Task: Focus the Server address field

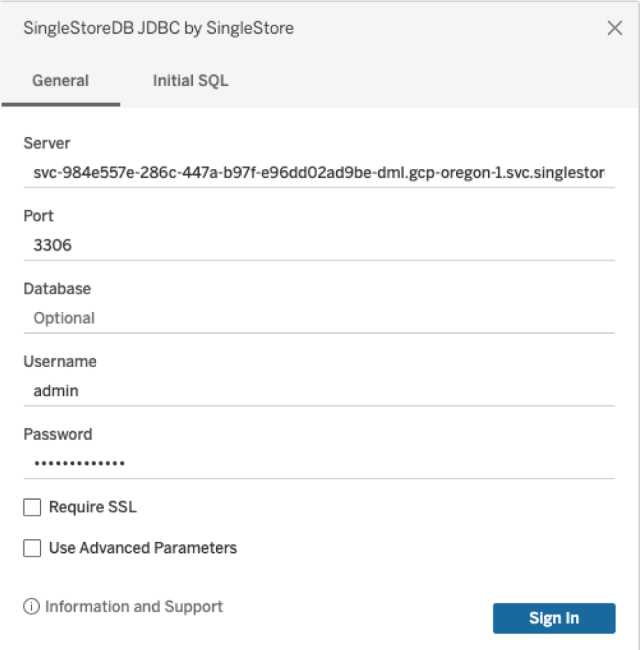Action: tap(319, 172)
